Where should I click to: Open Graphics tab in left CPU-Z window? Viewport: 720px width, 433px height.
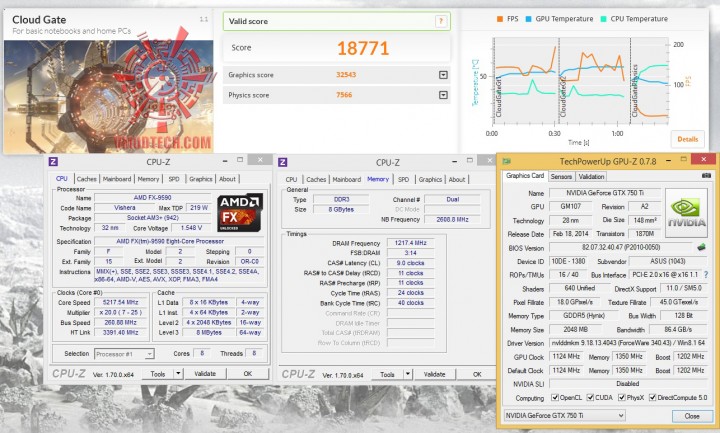coord(201,179)
